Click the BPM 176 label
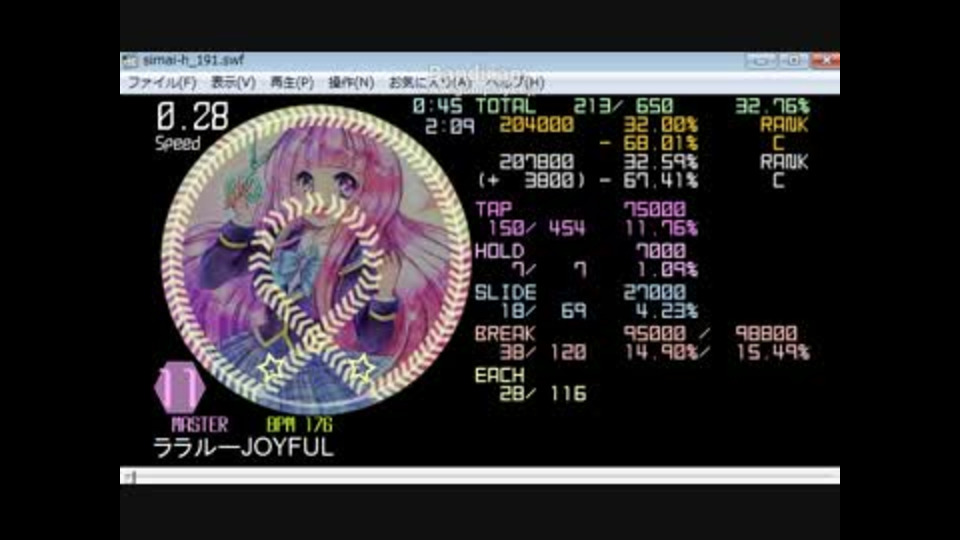This screenshot has width=960, height=540. pos(299,424)
